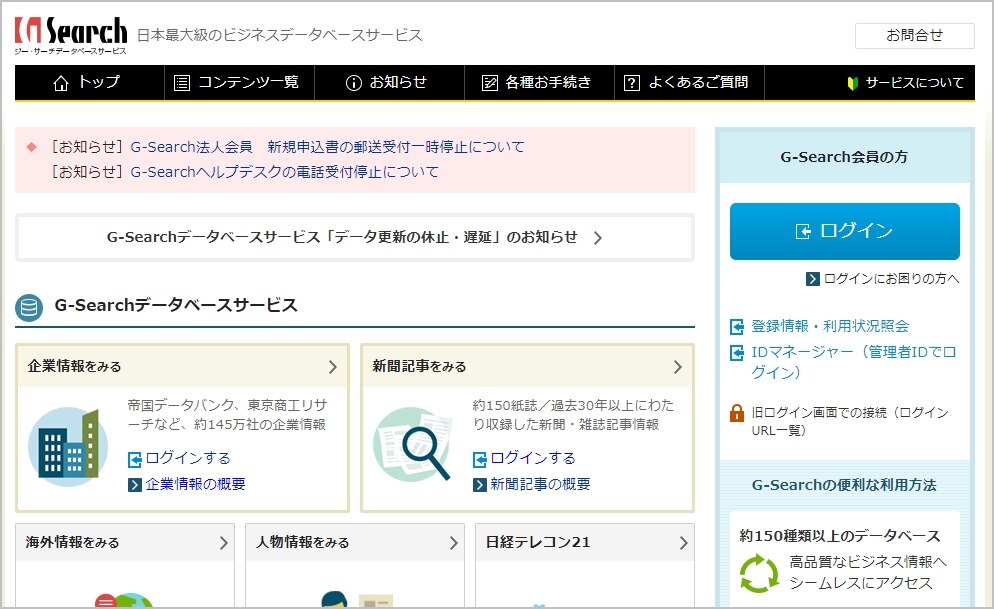Click the database icon beside G-Searchデータベースサービス heading

pos(29,307)
